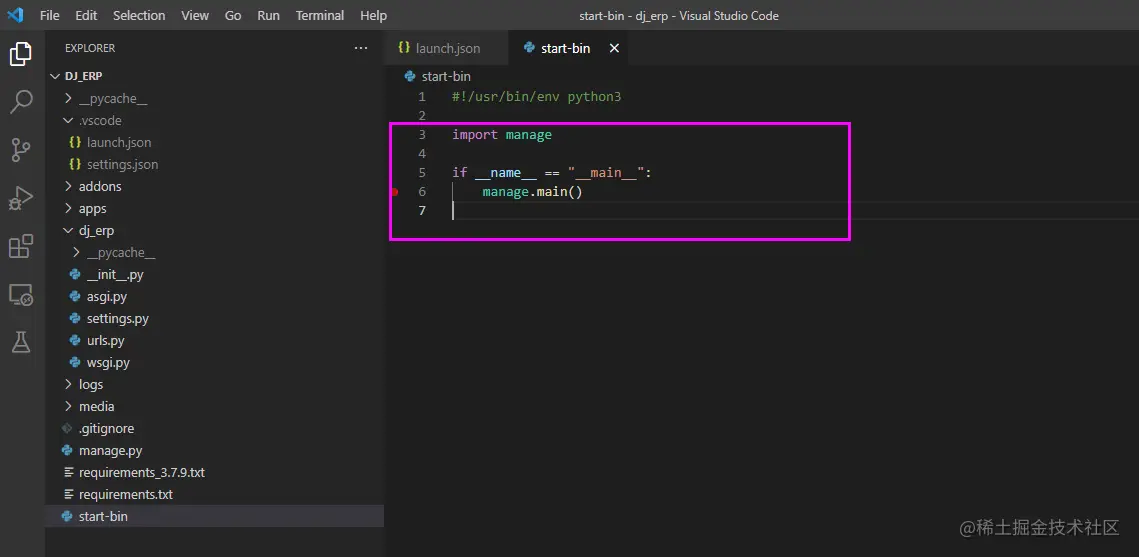Open the Terminal menu
Viewport: 1139px width, 557px height.
coord(320,15)
